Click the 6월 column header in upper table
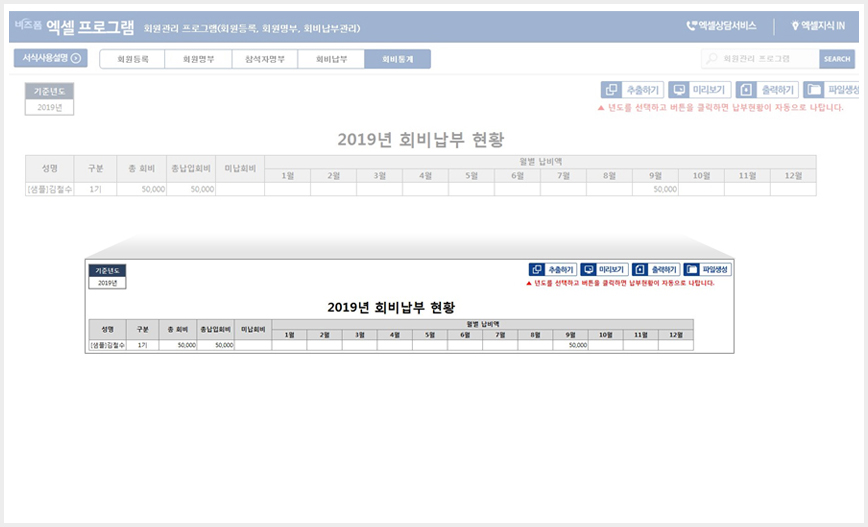This screenshot has width=868, height=527. click(517, 175)
